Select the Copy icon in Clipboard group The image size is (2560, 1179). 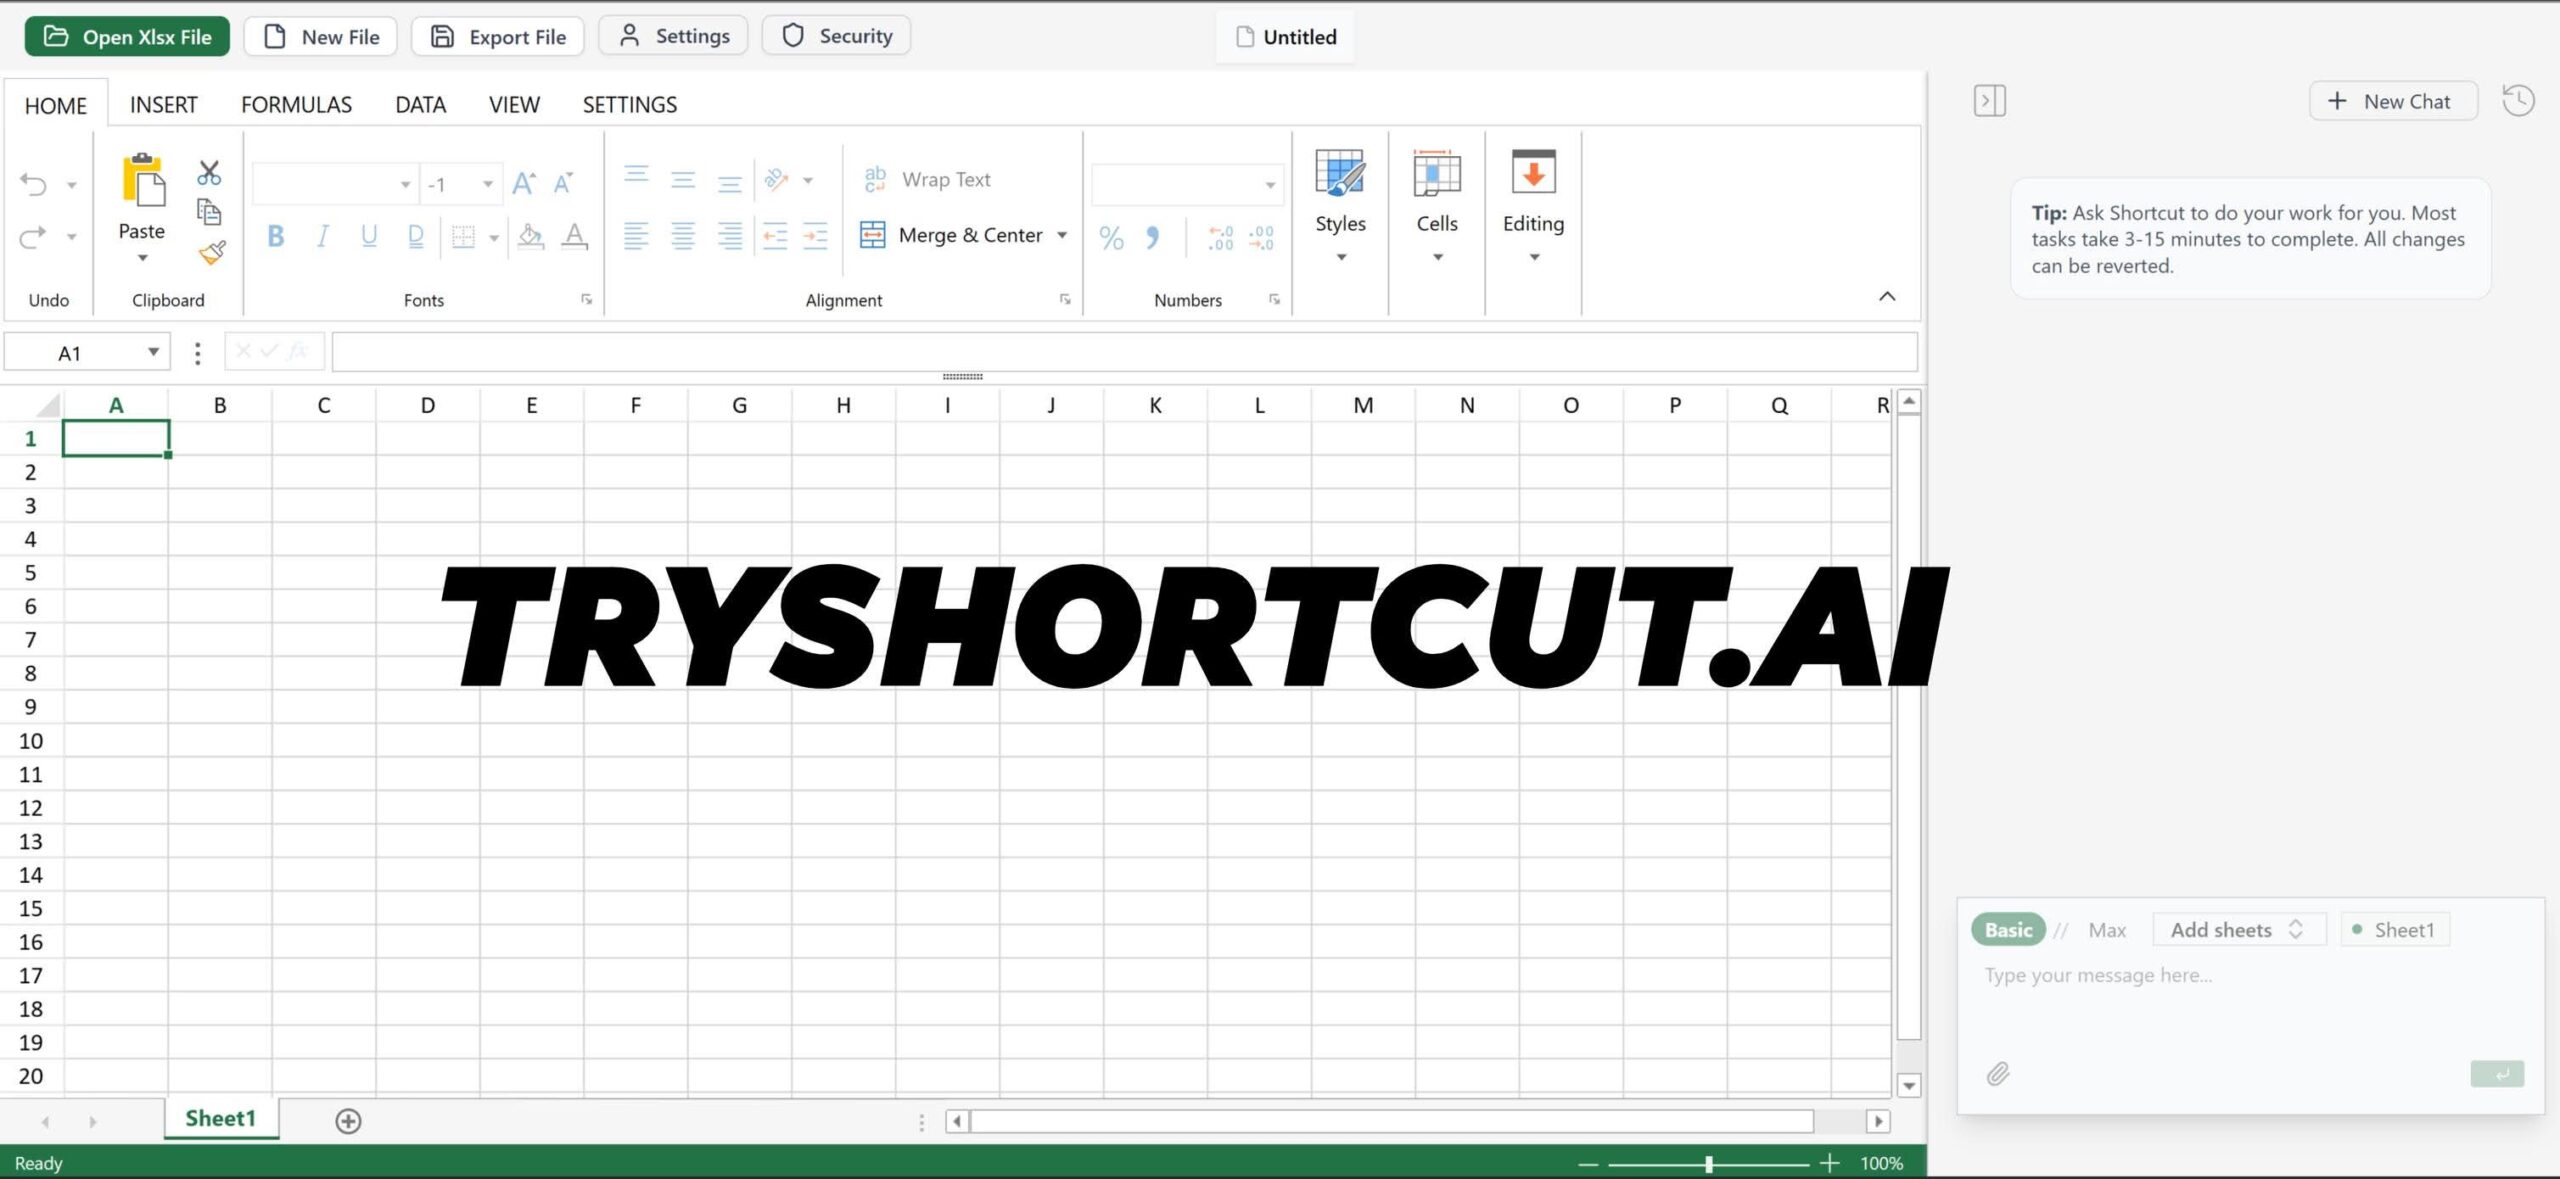210,212
